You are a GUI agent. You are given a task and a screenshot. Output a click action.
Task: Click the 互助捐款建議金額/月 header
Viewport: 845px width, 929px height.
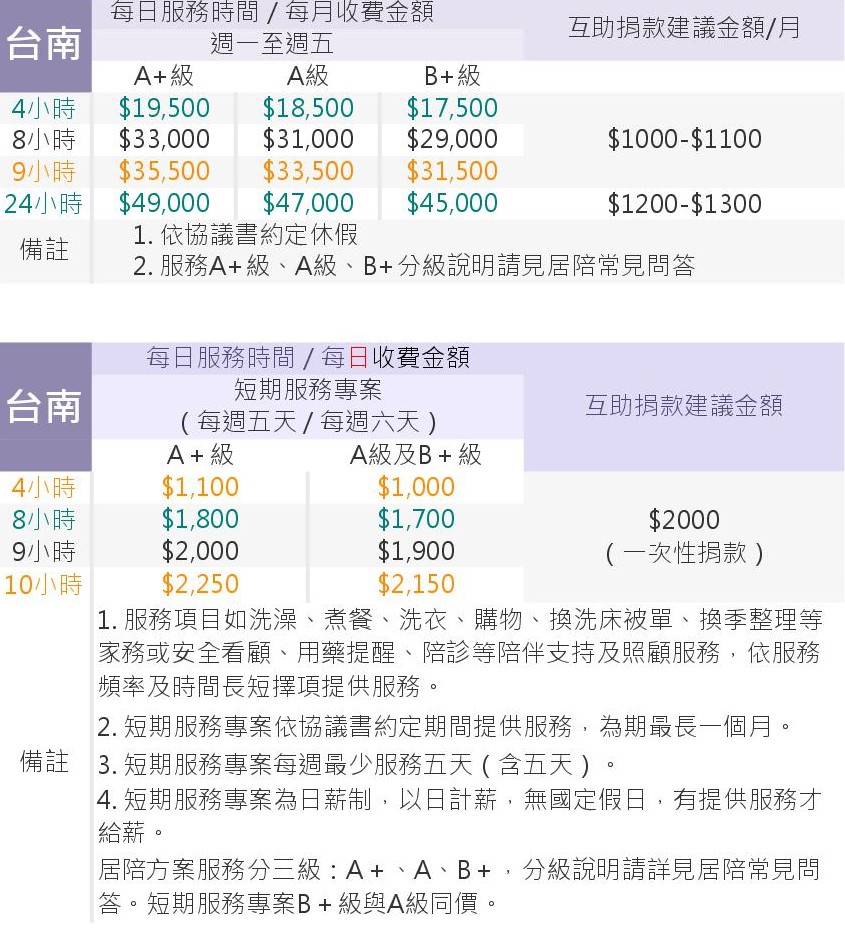pos(685,28)
